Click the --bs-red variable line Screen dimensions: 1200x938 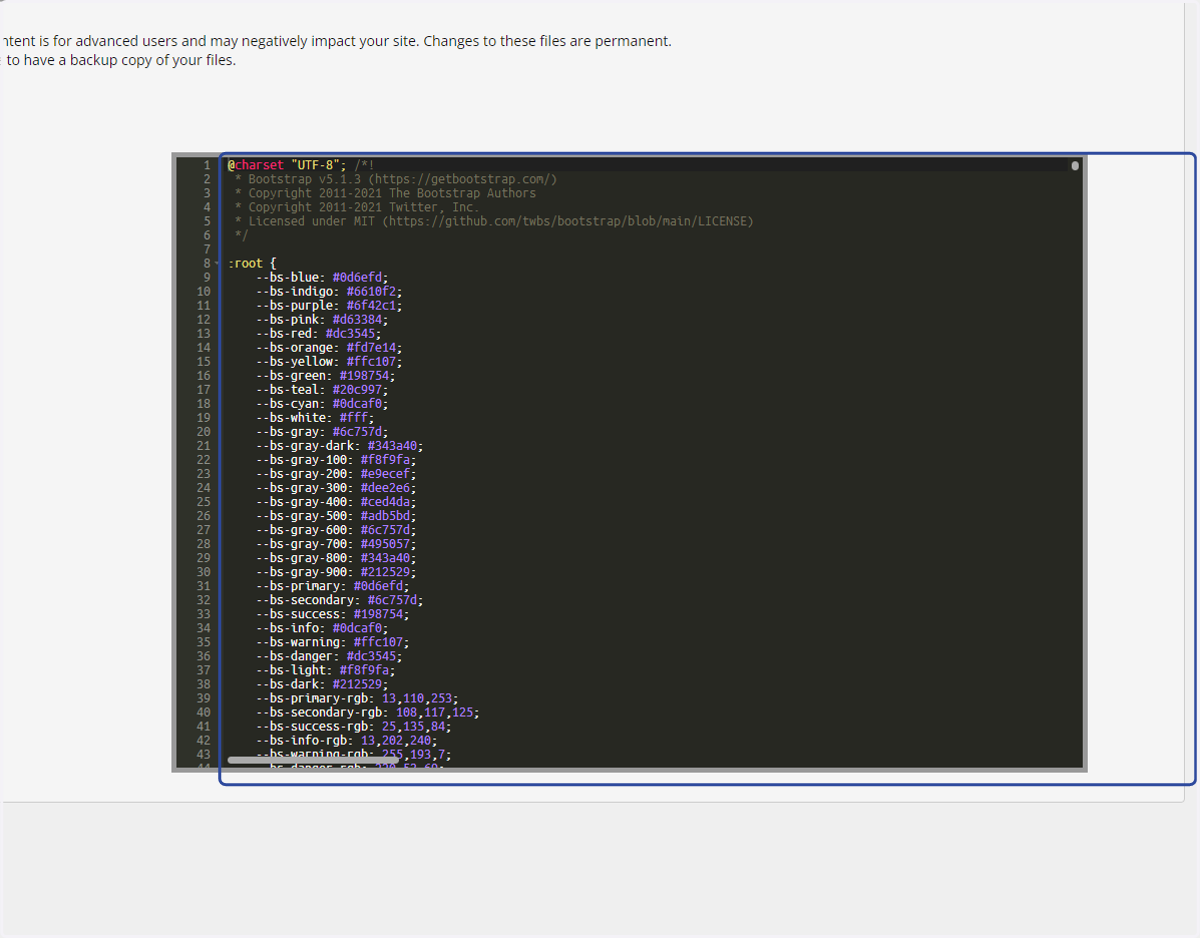click(318, 333)
